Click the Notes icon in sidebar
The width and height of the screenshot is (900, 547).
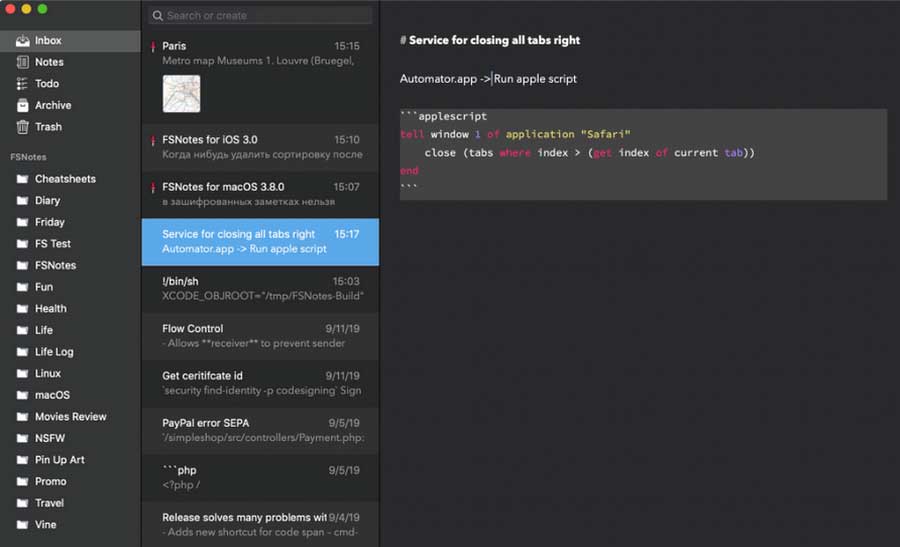[x=22, y=62]
